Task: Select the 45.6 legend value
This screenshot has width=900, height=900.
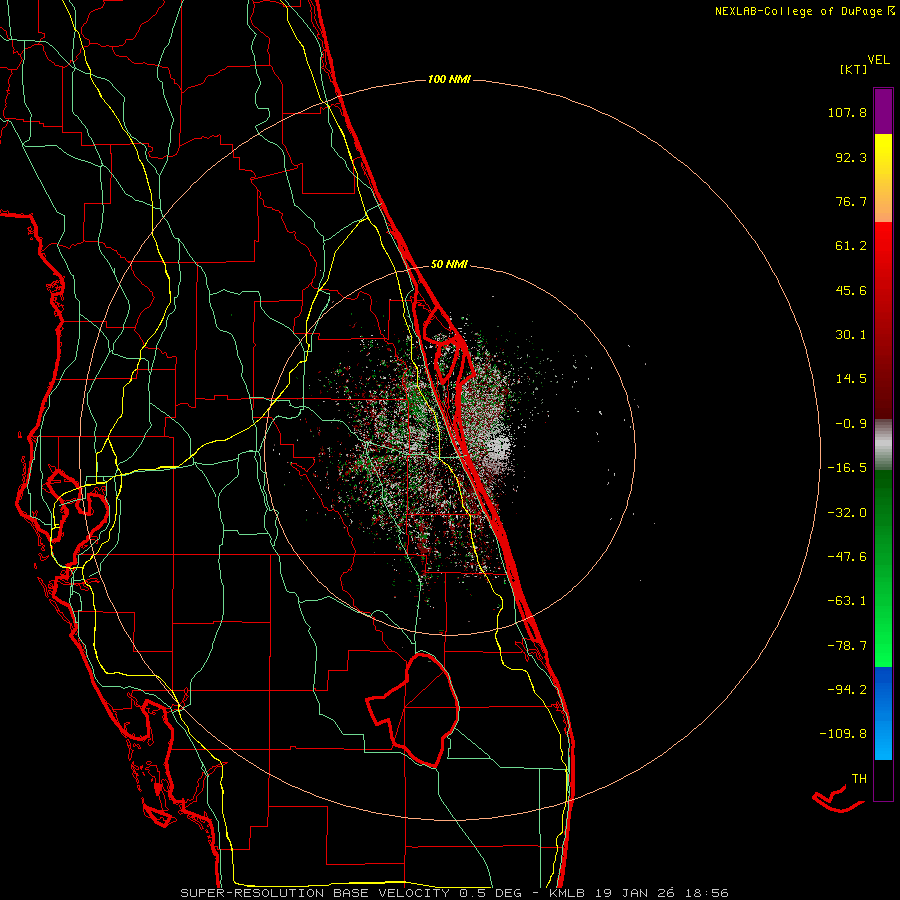Action: (x=851, y=290)
